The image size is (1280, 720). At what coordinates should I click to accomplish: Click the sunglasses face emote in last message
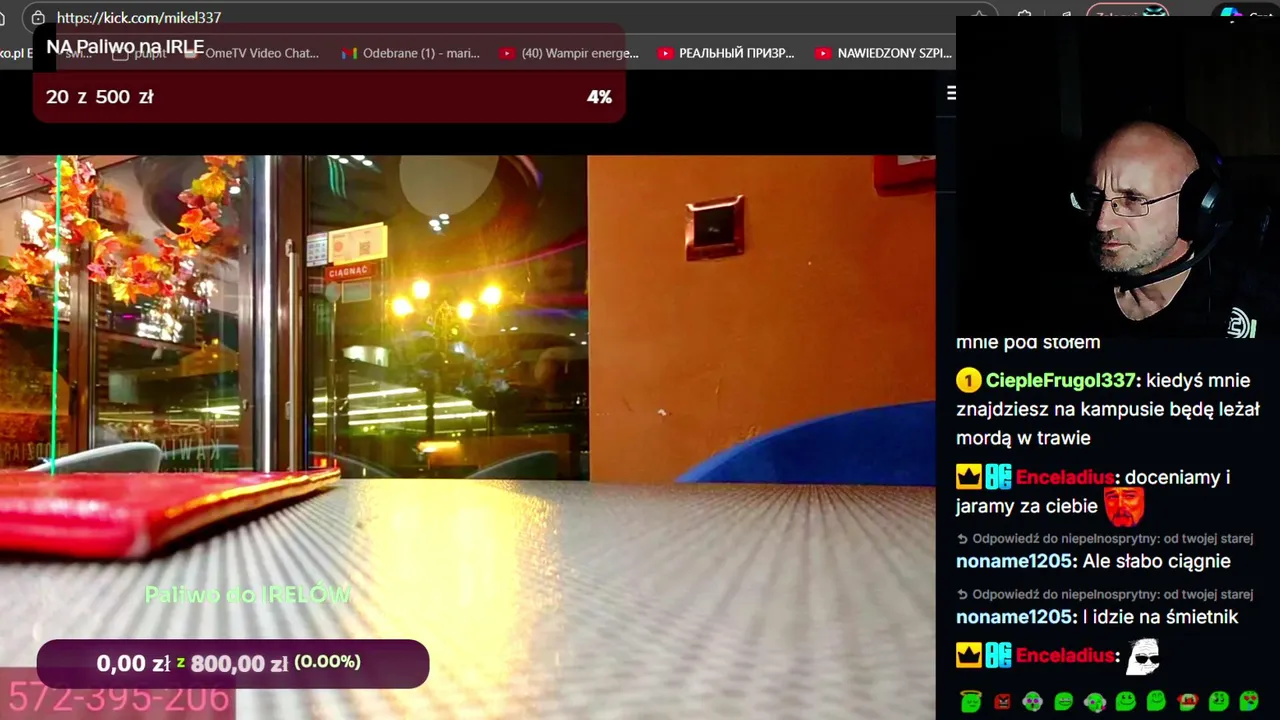[1142, 656]
